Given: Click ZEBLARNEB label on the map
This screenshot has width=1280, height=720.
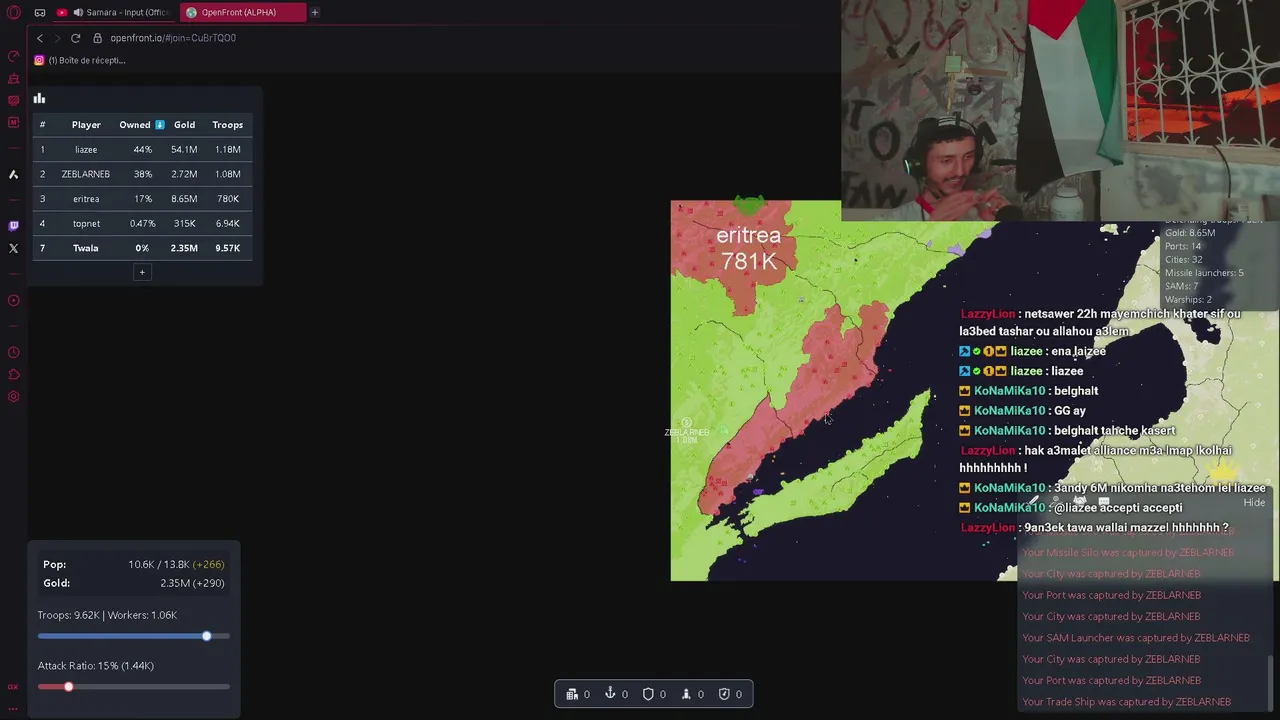Looking at the screenshot, I should tap(687, 432).
